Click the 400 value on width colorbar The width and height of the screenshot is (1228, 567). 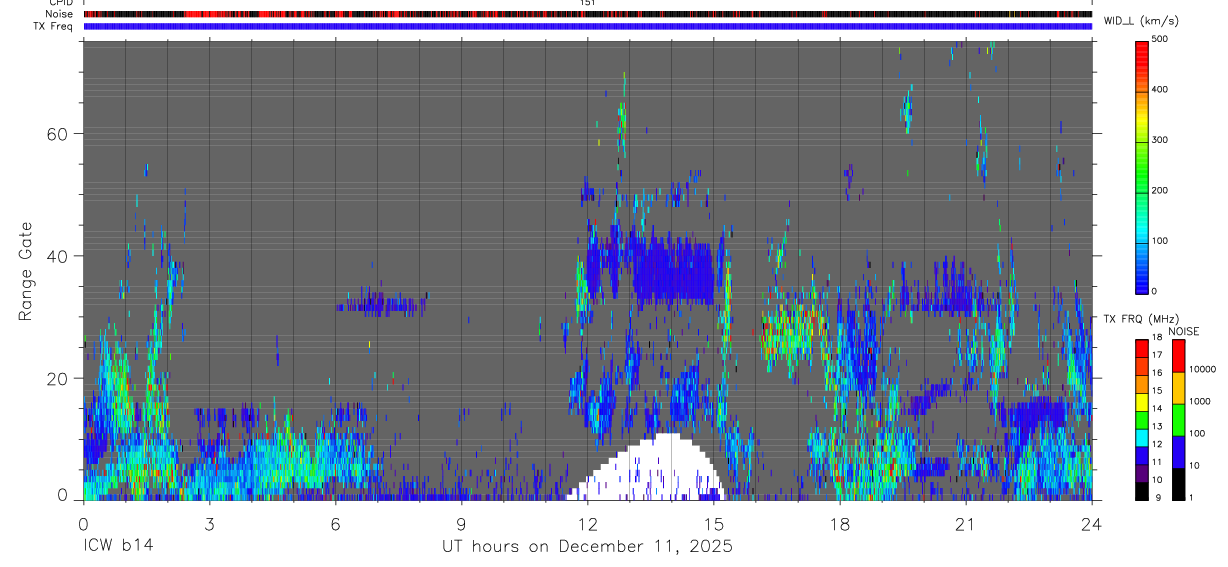[x=1162, y=90]
